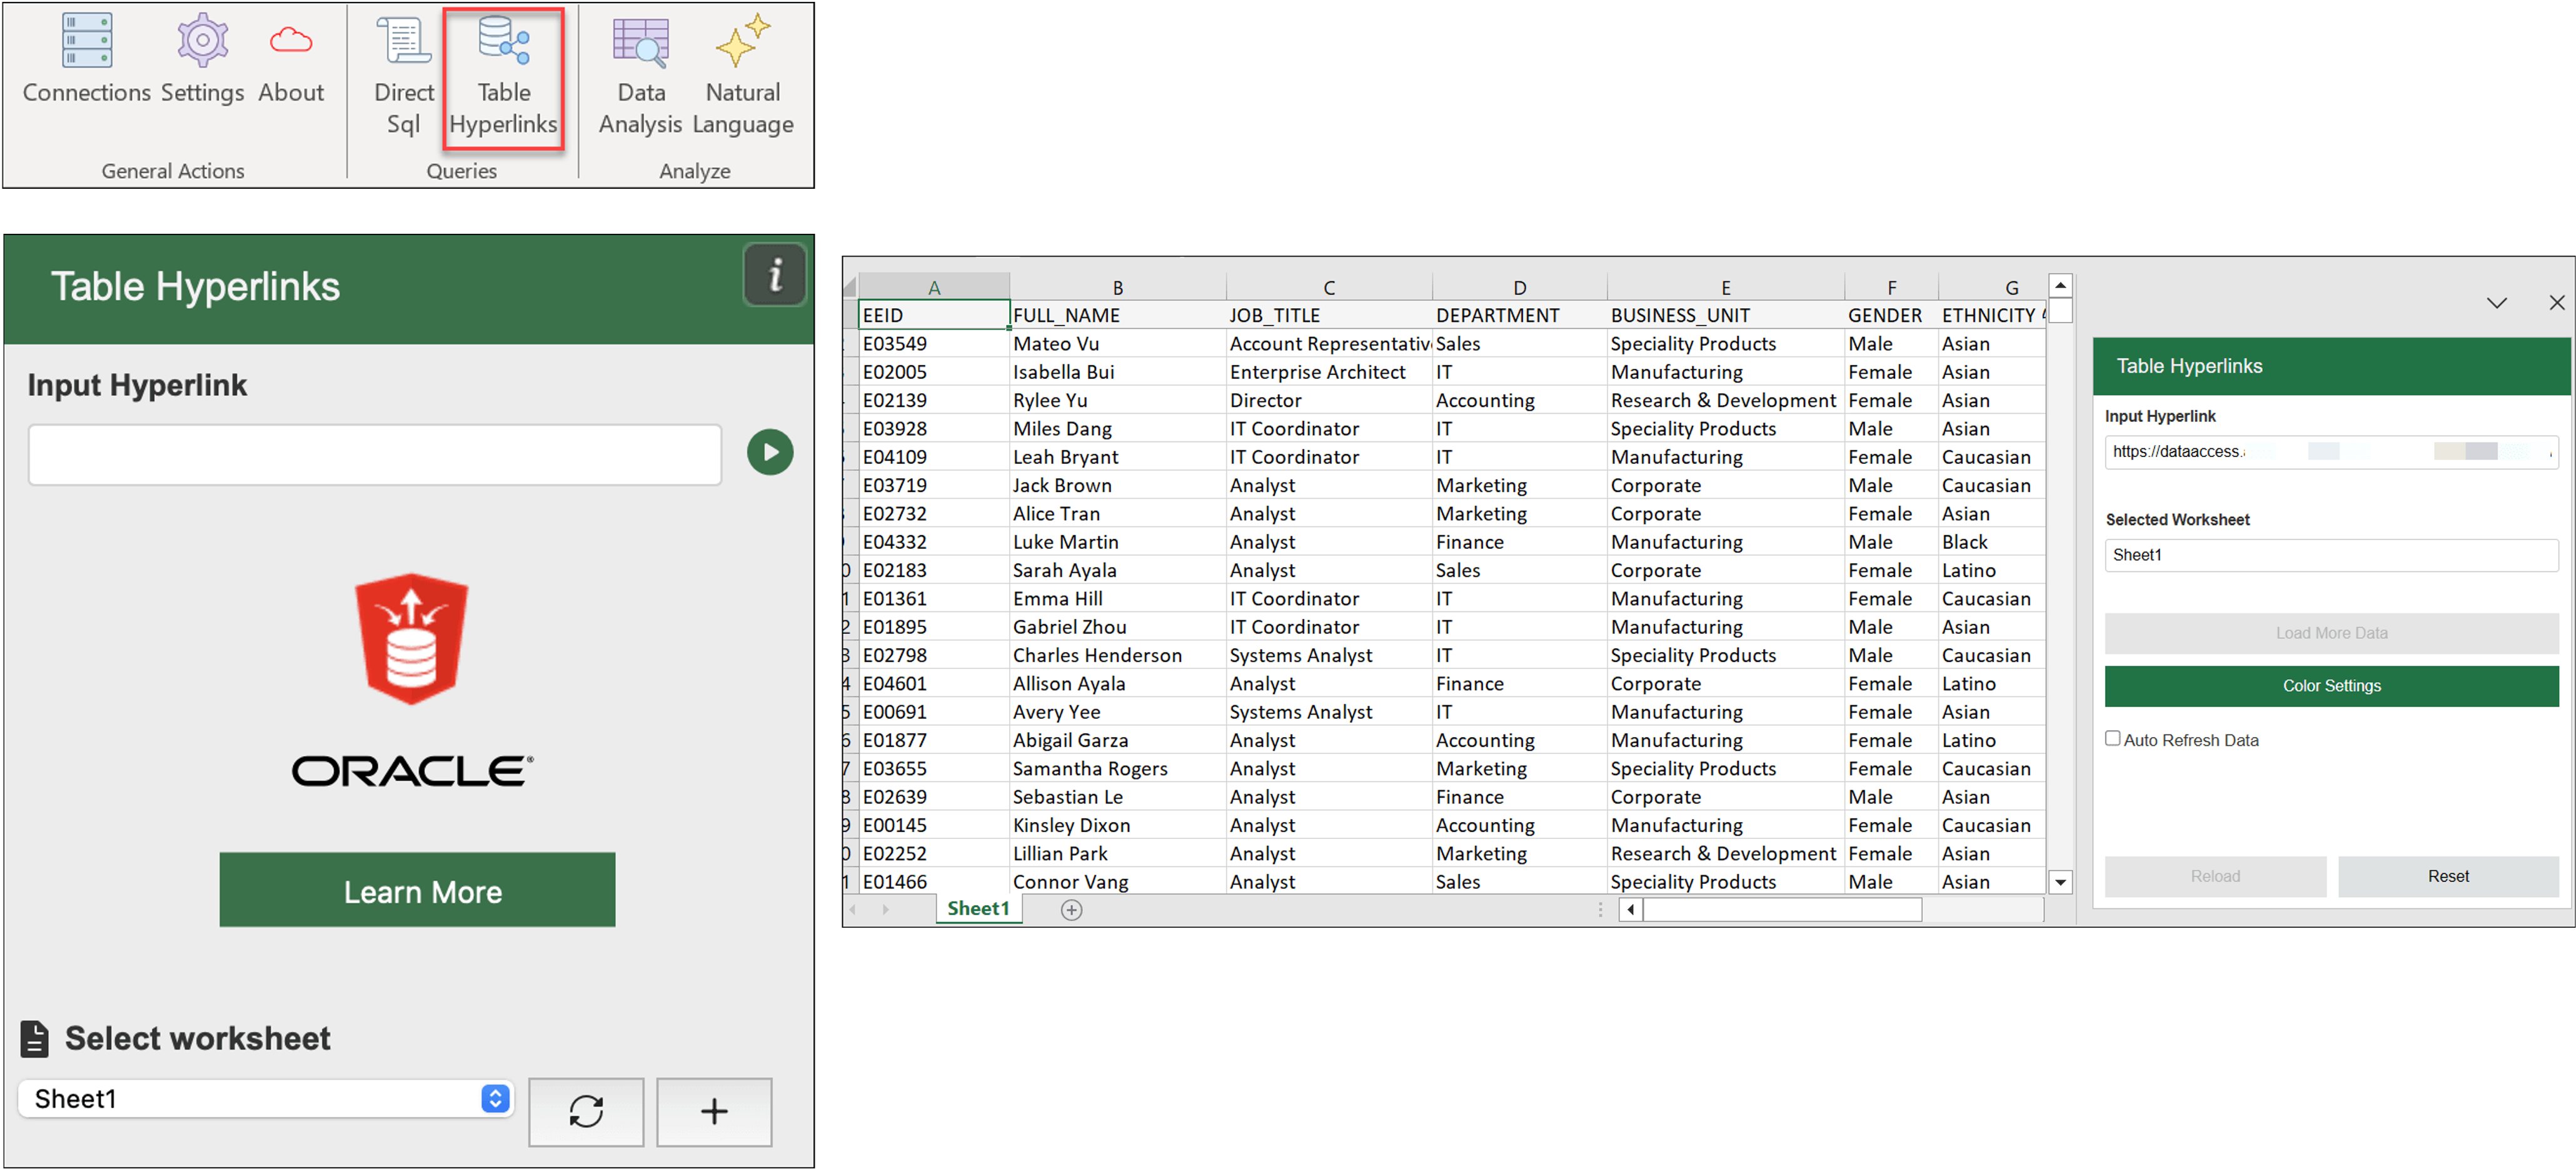Click the empty Input Hyperlink field
Image resolution: width=2576 pixels, height=1169 pixels.
[375, 455]
